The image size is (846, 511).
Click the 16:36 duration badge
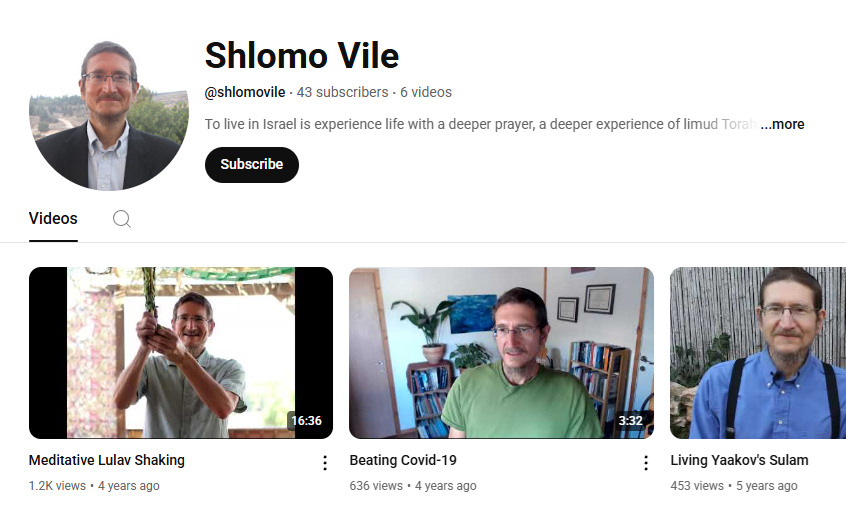tap(306, 420)
